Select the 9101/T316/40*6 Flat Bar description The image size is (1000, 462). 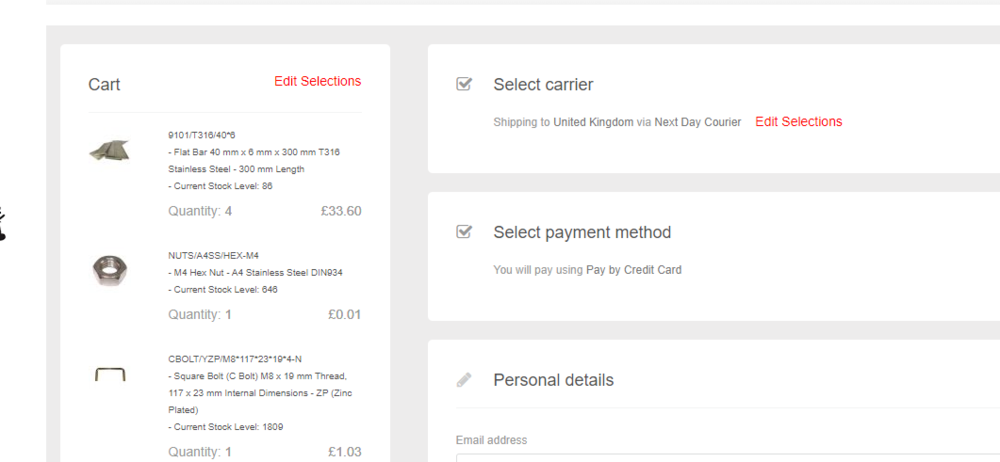(x=254, y=160)
